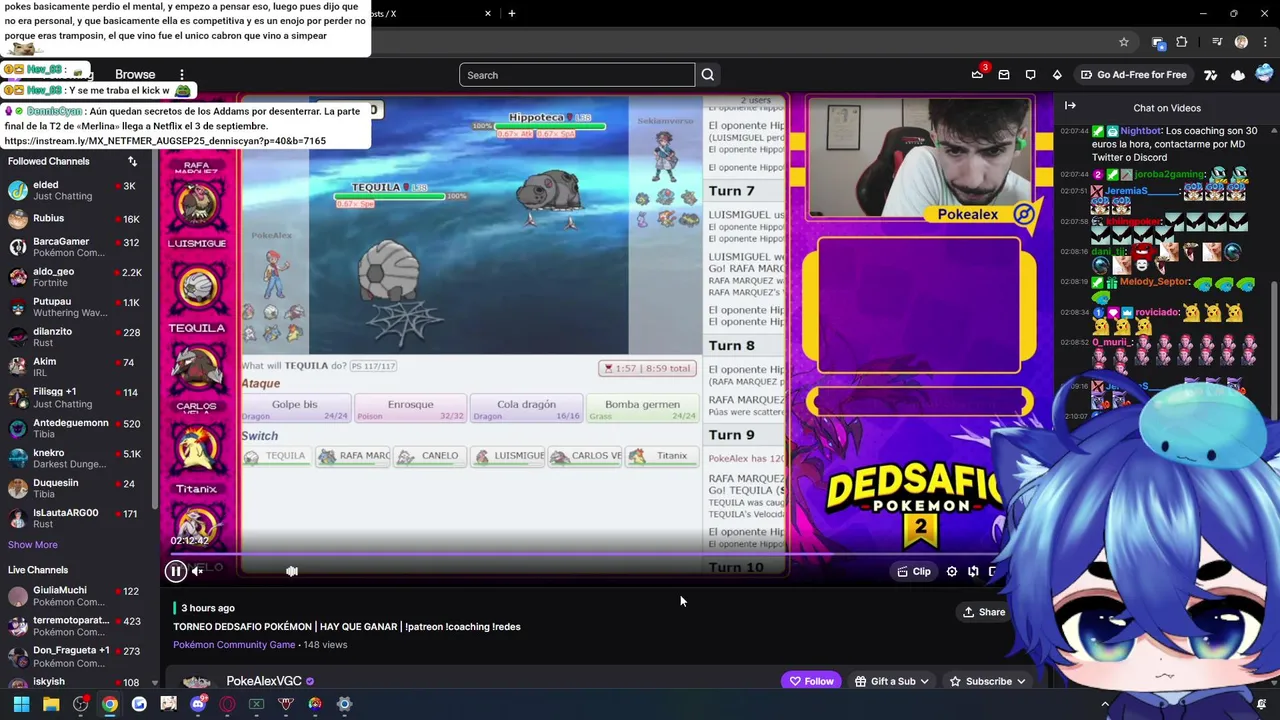Open Windows Settings gear in taskbar
Screen dimensions: 1280x720
tap(345, 704)
